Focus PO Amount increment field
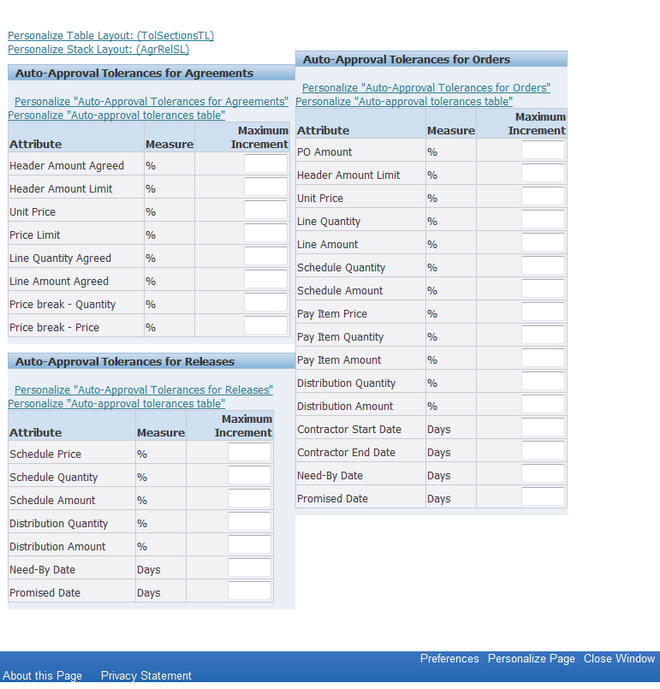This screenshot has height=689, width=660. click(x=543, y=150)
